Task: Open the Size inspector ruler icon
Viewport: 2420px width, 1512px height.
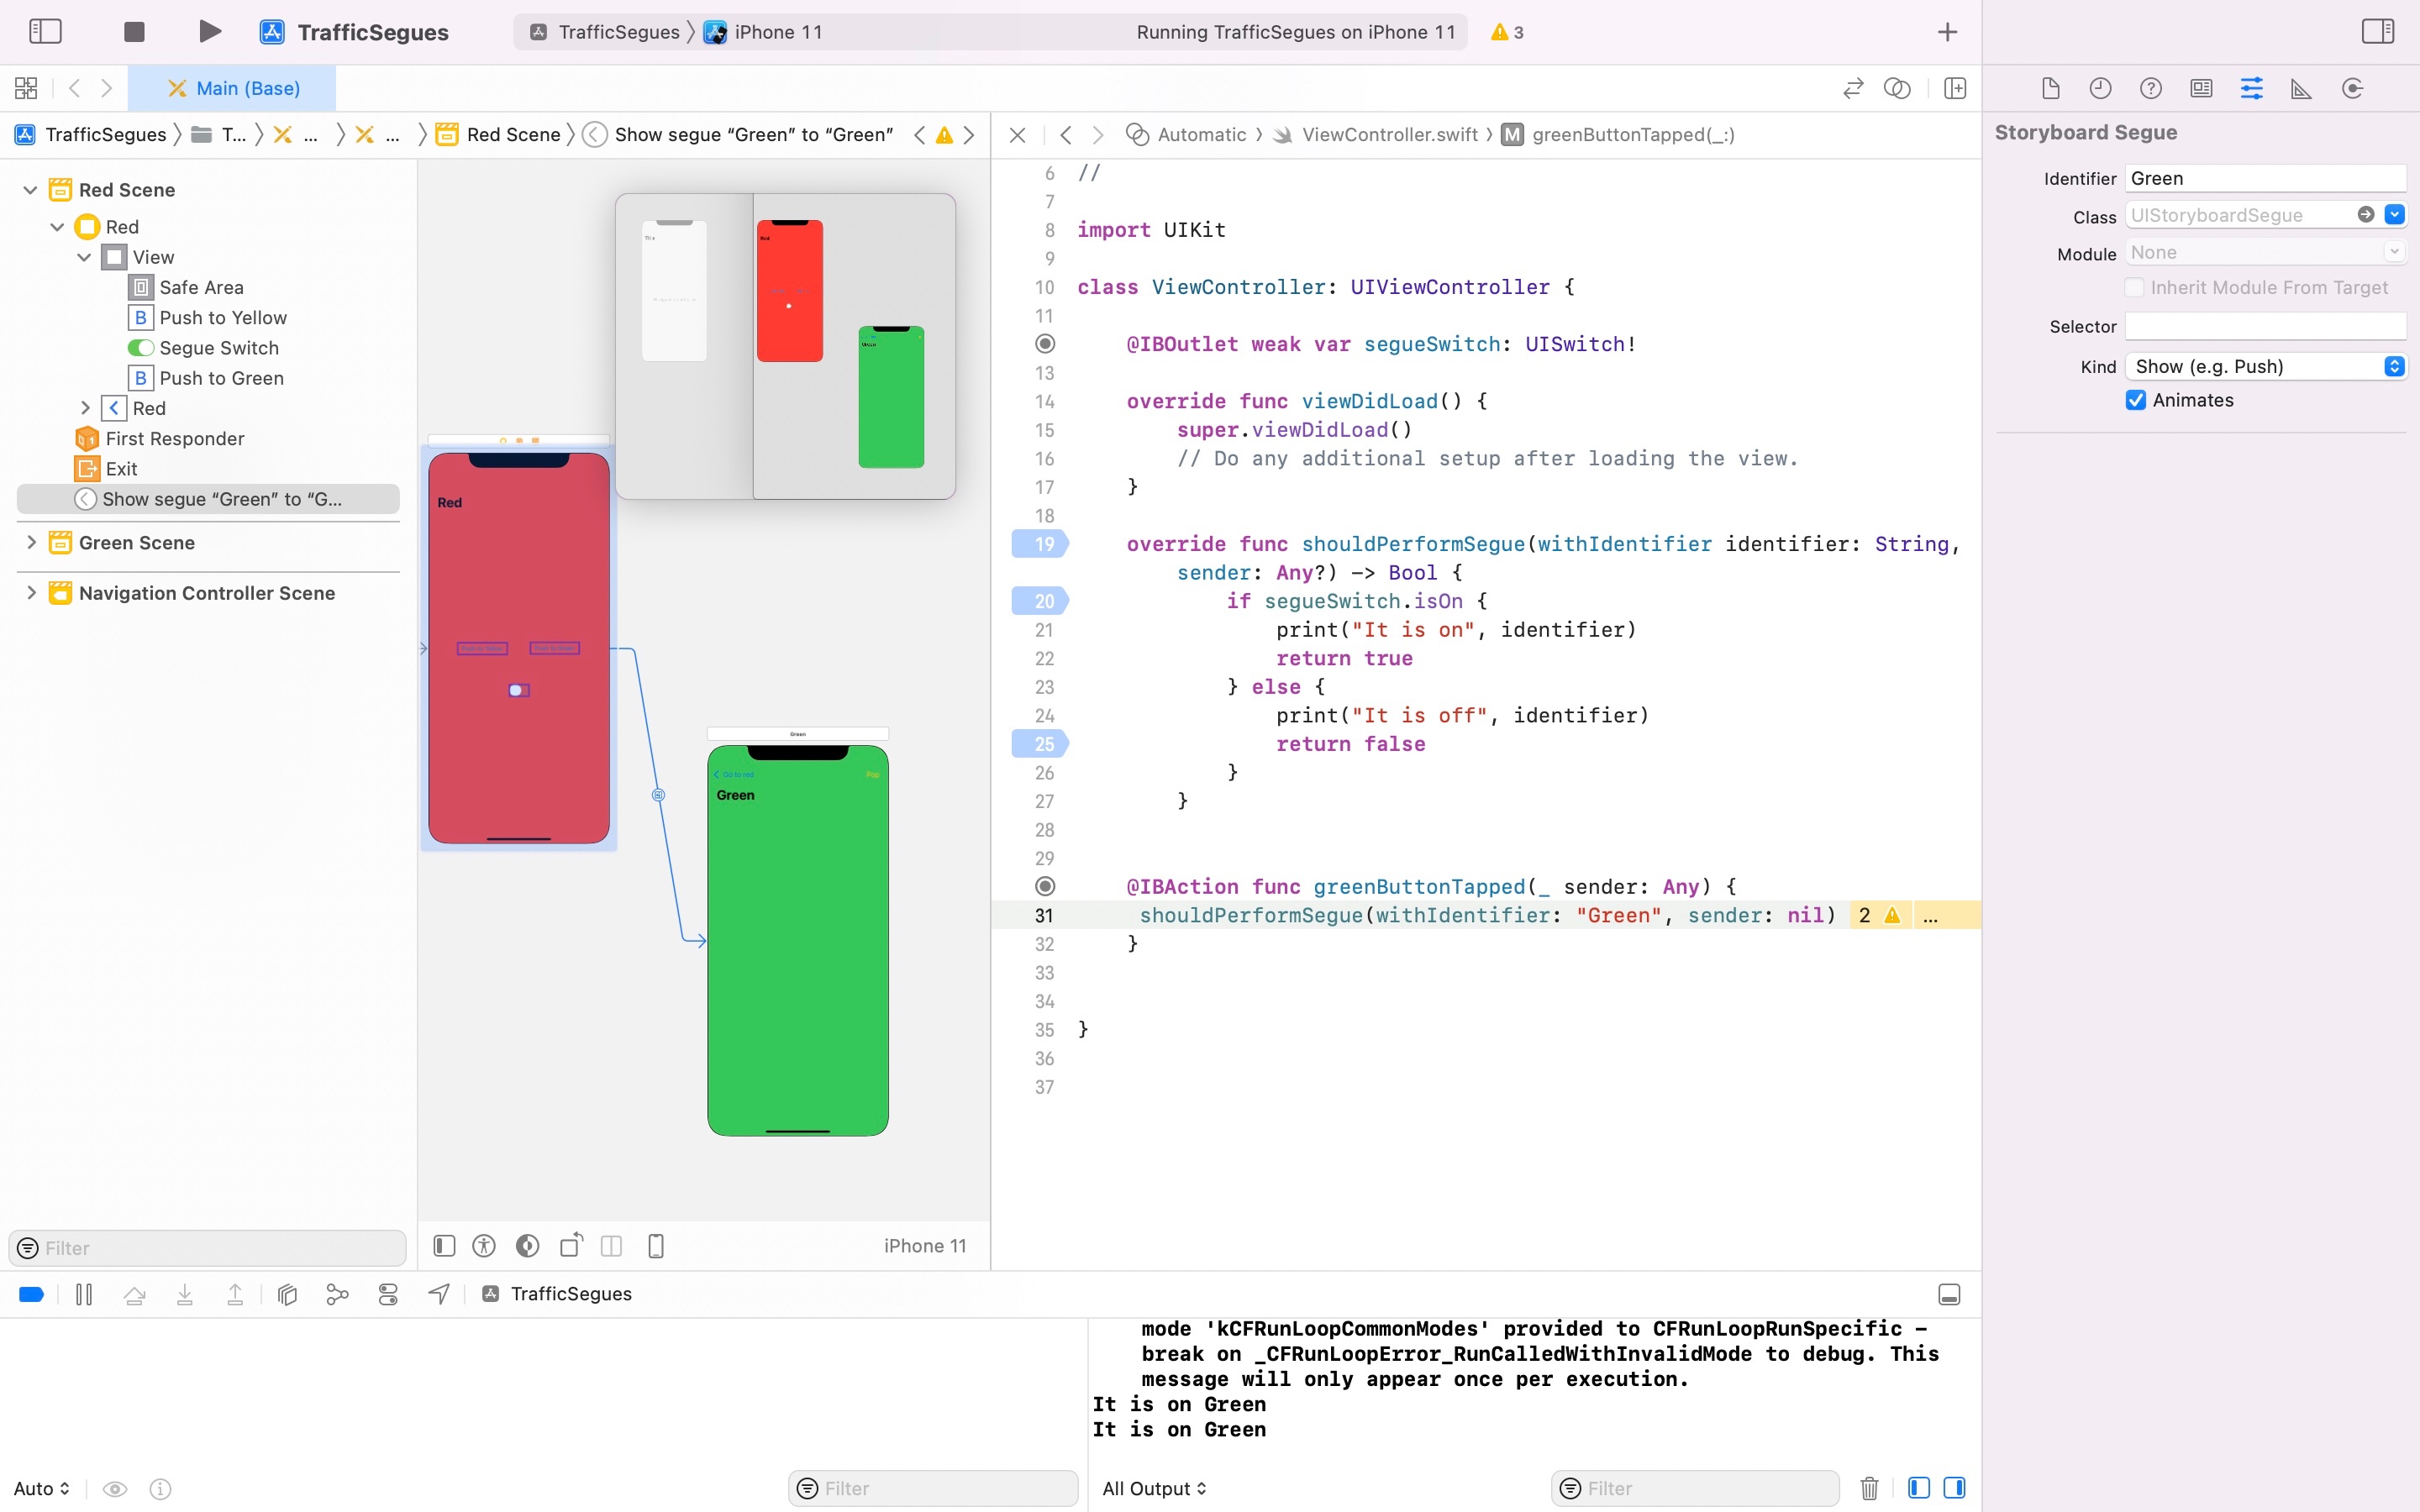Action: tap(2301, 88)
